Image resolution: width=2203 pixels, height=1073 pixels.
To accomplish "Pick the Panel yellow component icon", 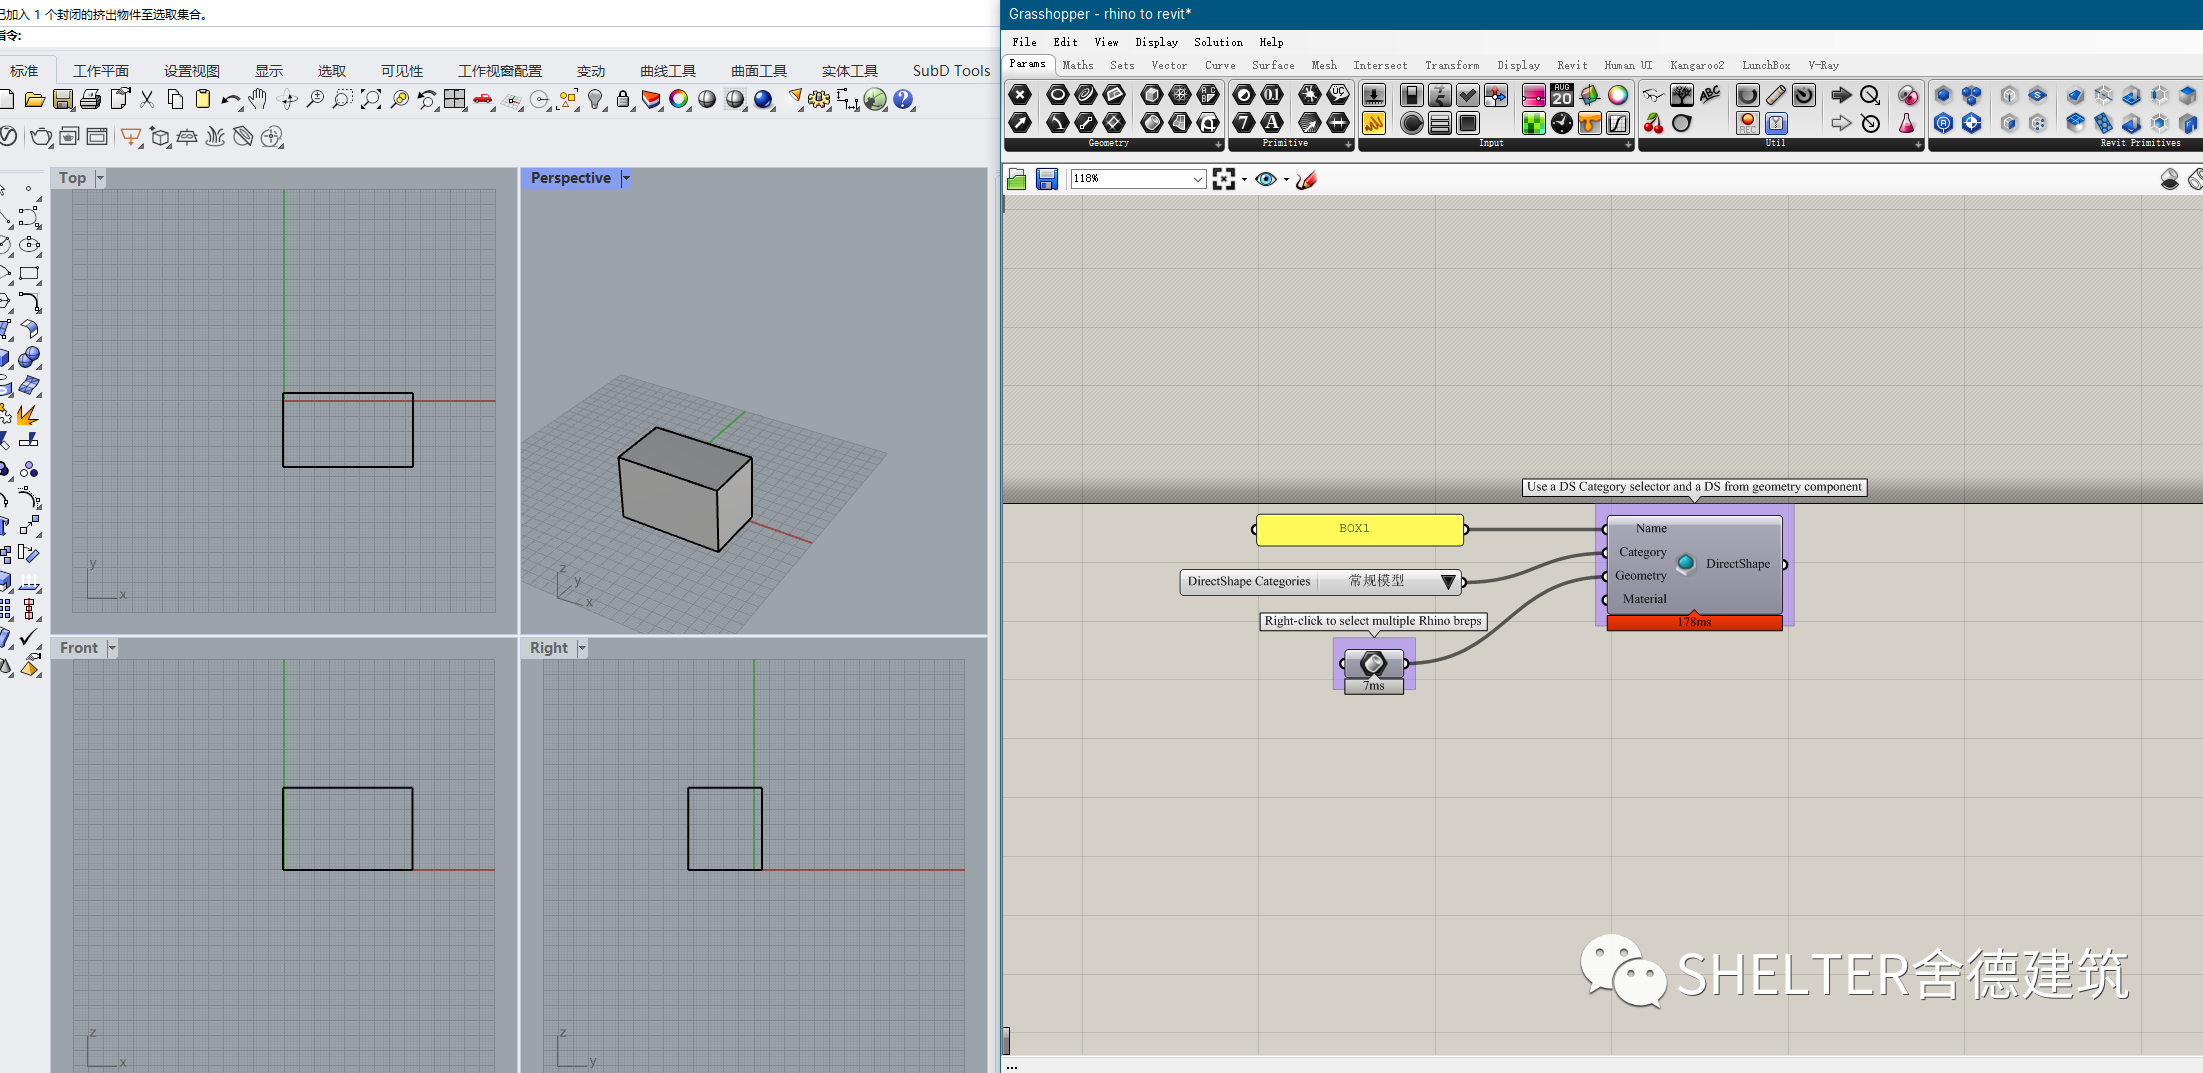I will pos(1374,123).
